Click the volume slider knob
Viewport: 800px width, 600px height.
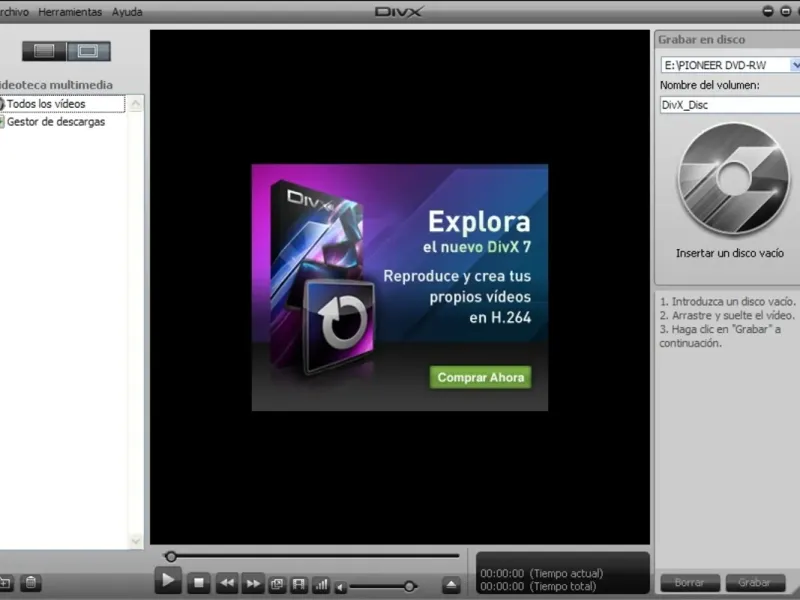click(x=409, y=587)
